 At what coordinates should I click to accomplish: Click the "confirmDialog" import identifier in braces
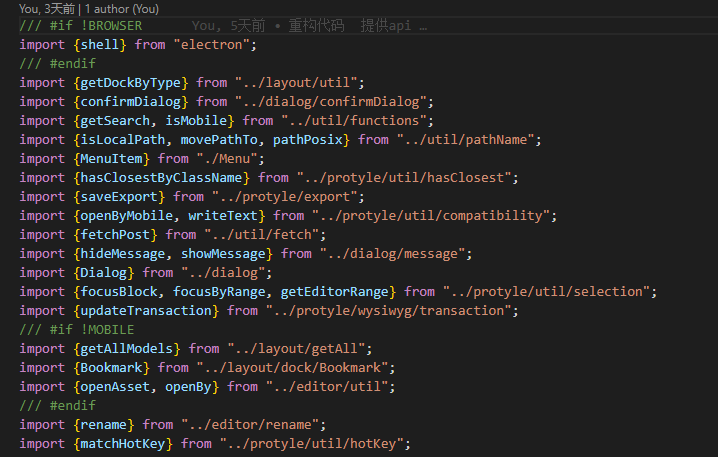(131, 102)
